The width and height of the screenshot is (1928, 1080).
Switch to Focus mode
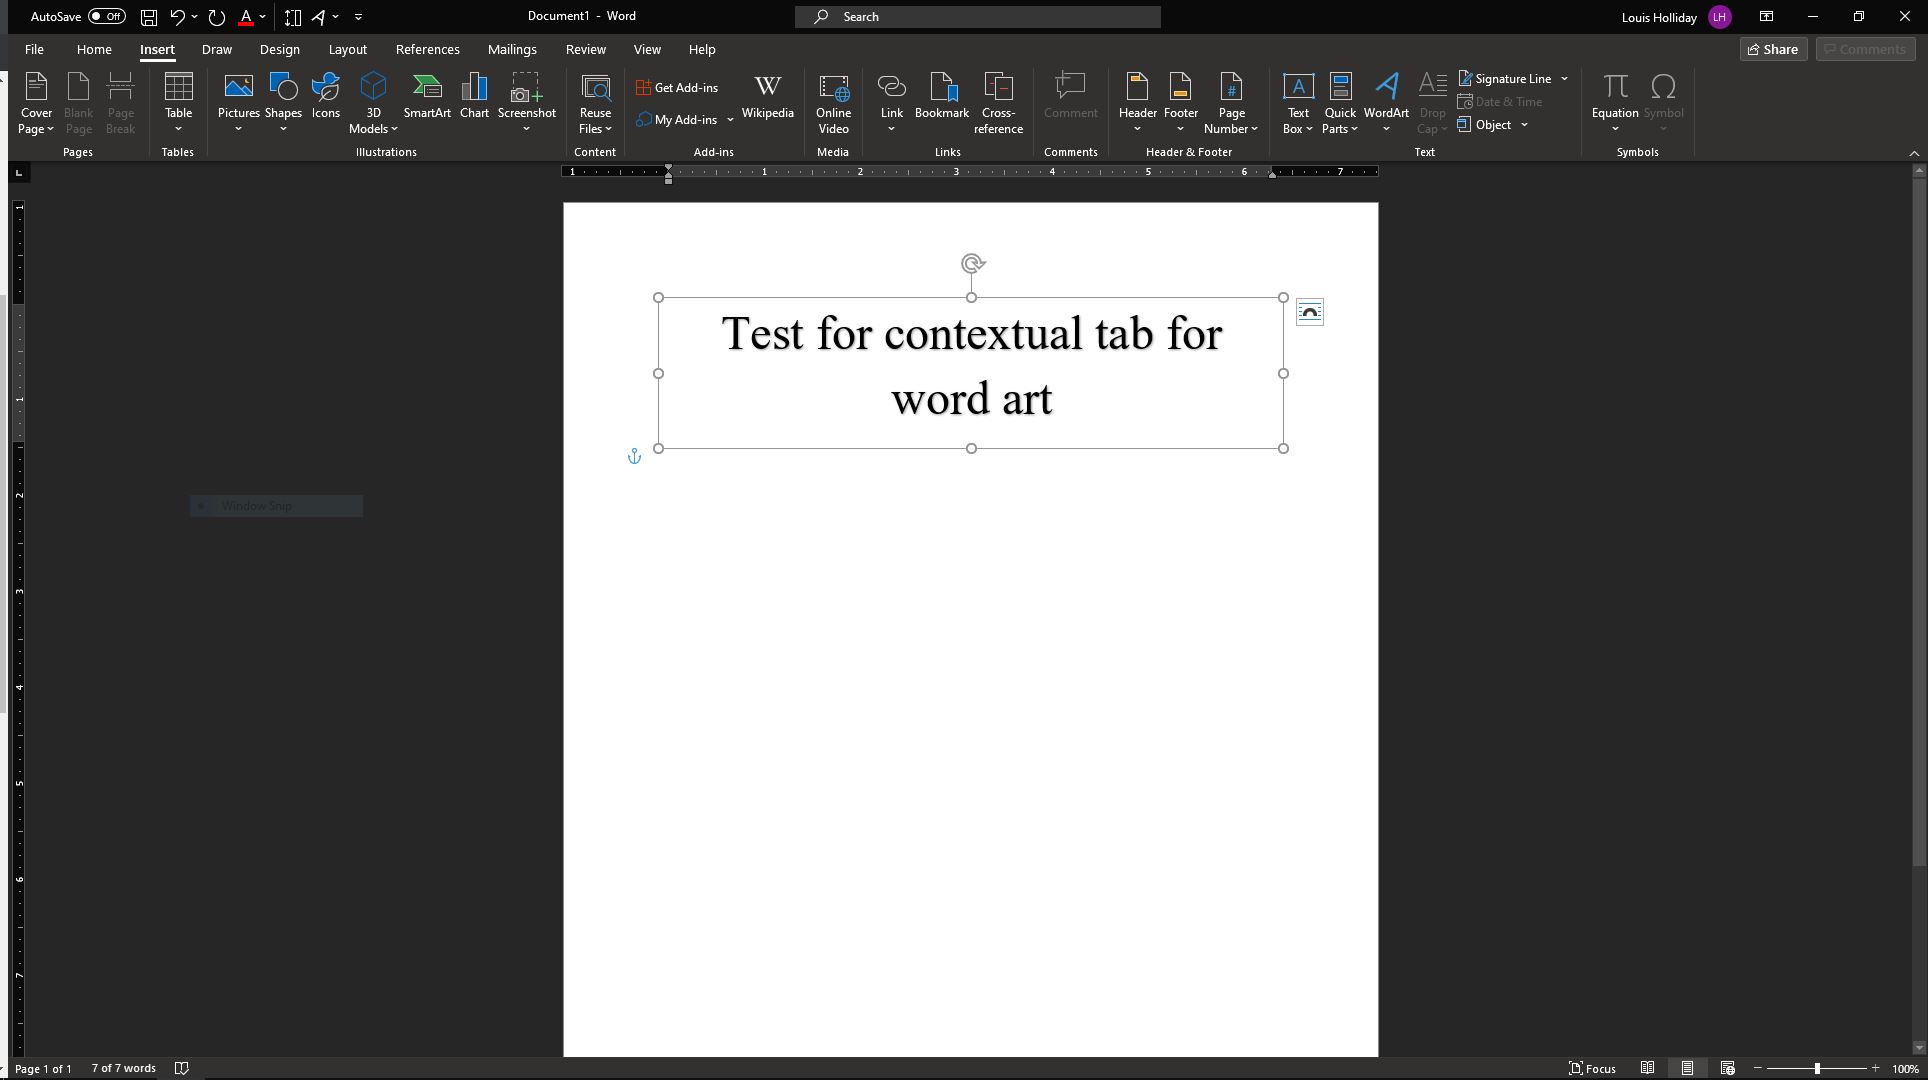pyautogui.click(x=1592, y=1068)
